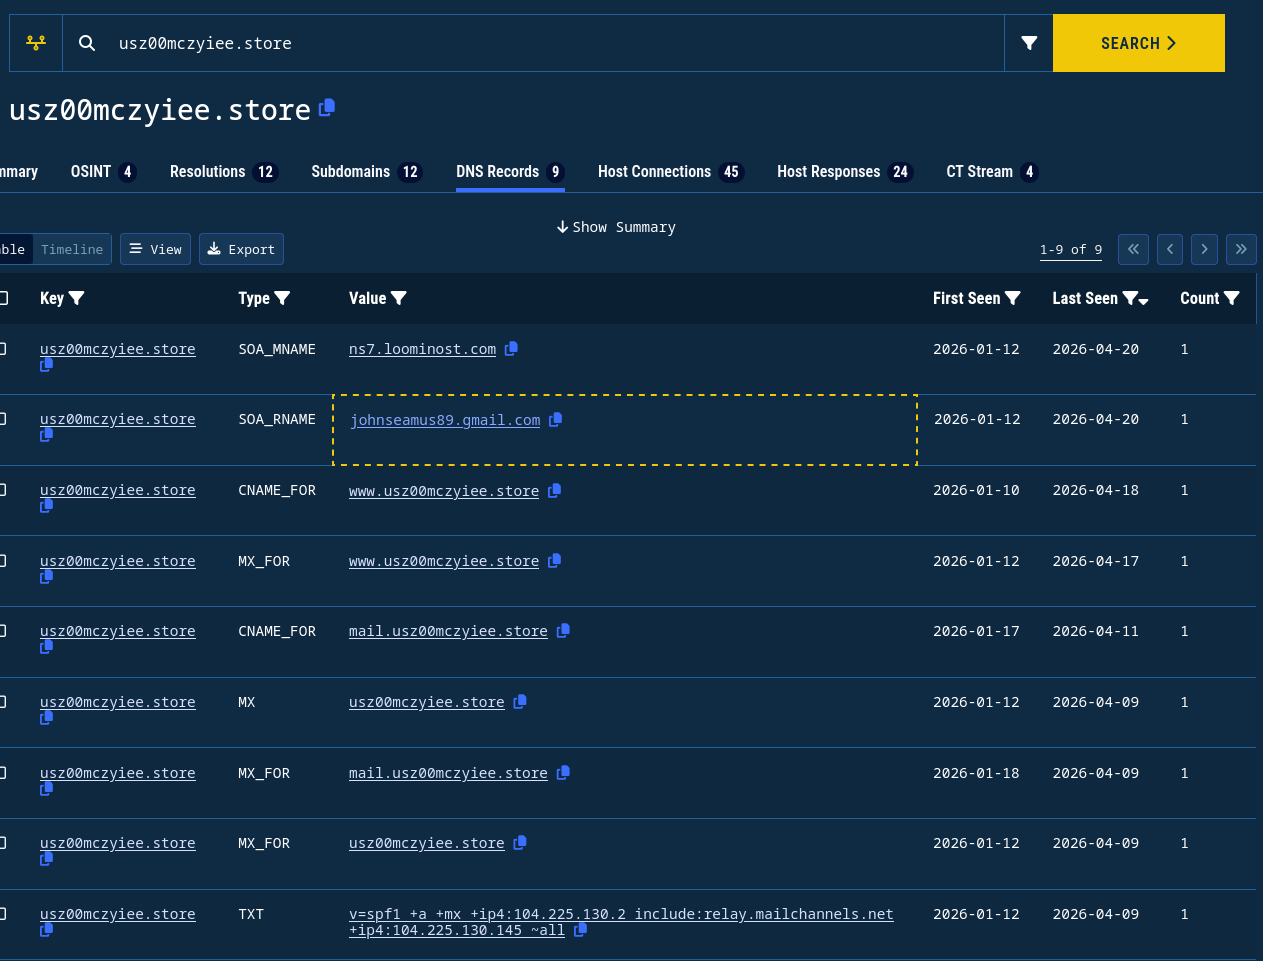Tick checkbox for TXT record row
The image size is (1263, 961).
[3, 914]
